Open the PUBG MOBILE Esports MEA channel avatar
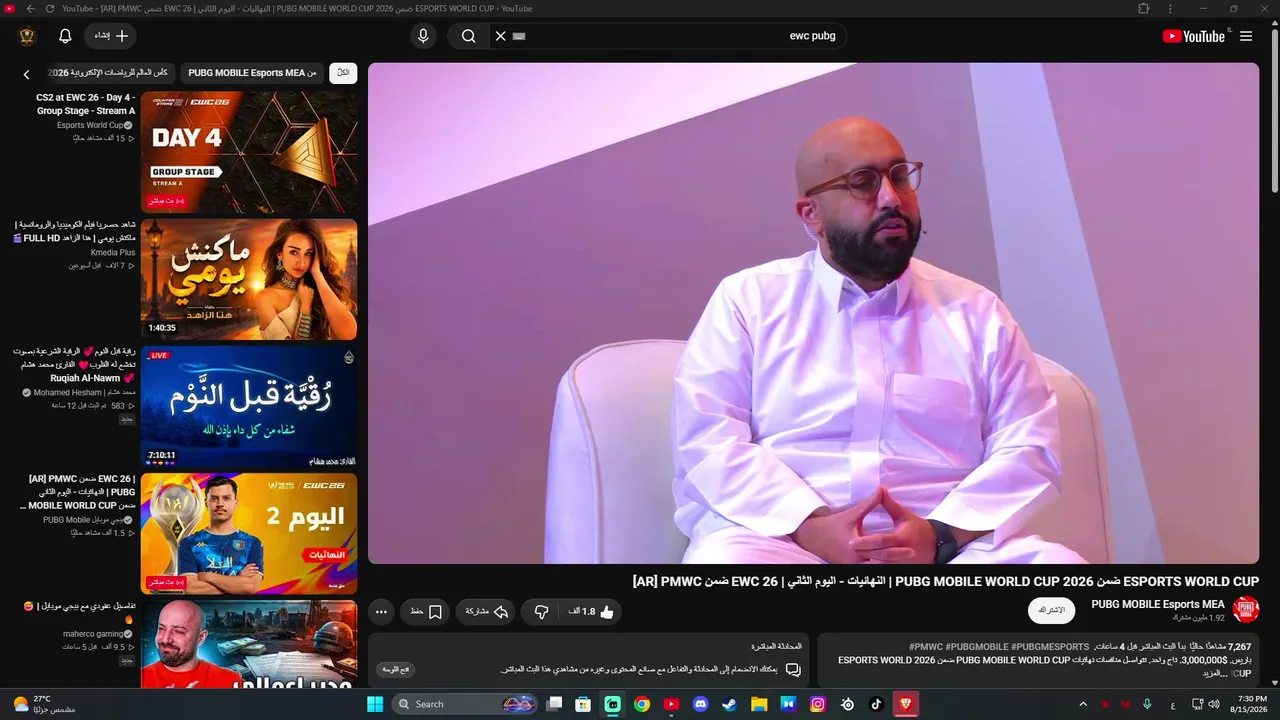The height and width of the screenshot is (720, 1280). (1246, 610)
